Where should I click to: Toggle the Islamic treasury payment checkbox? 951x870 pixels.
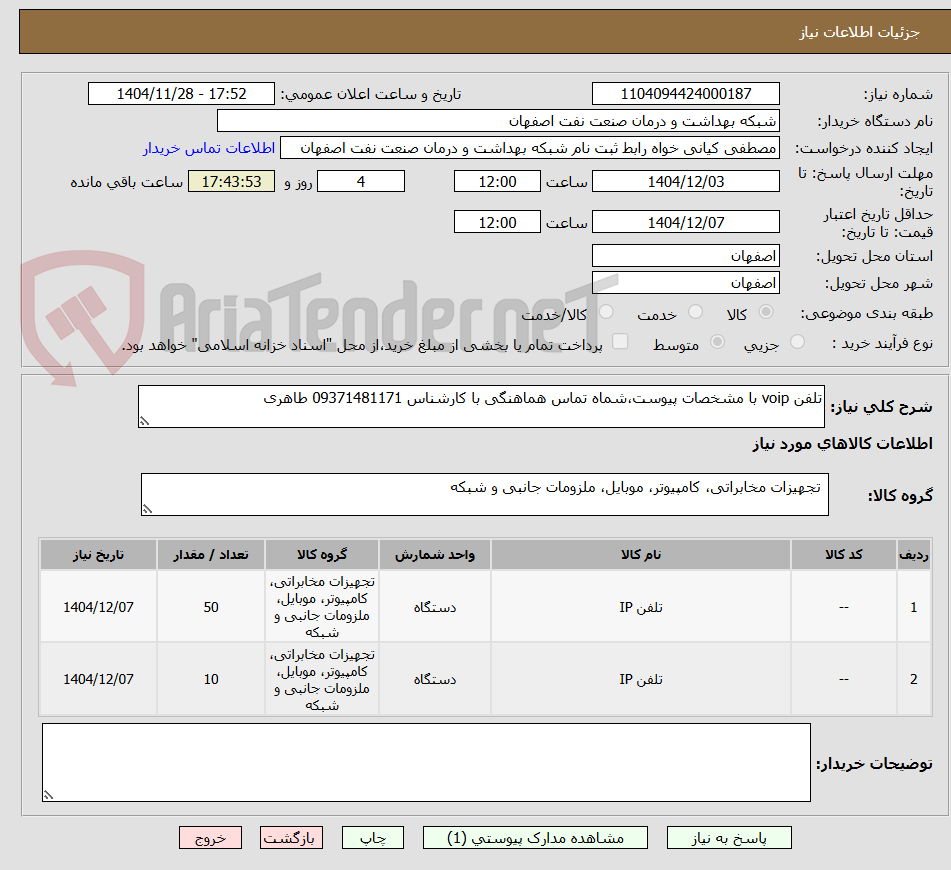click(620, 342)
